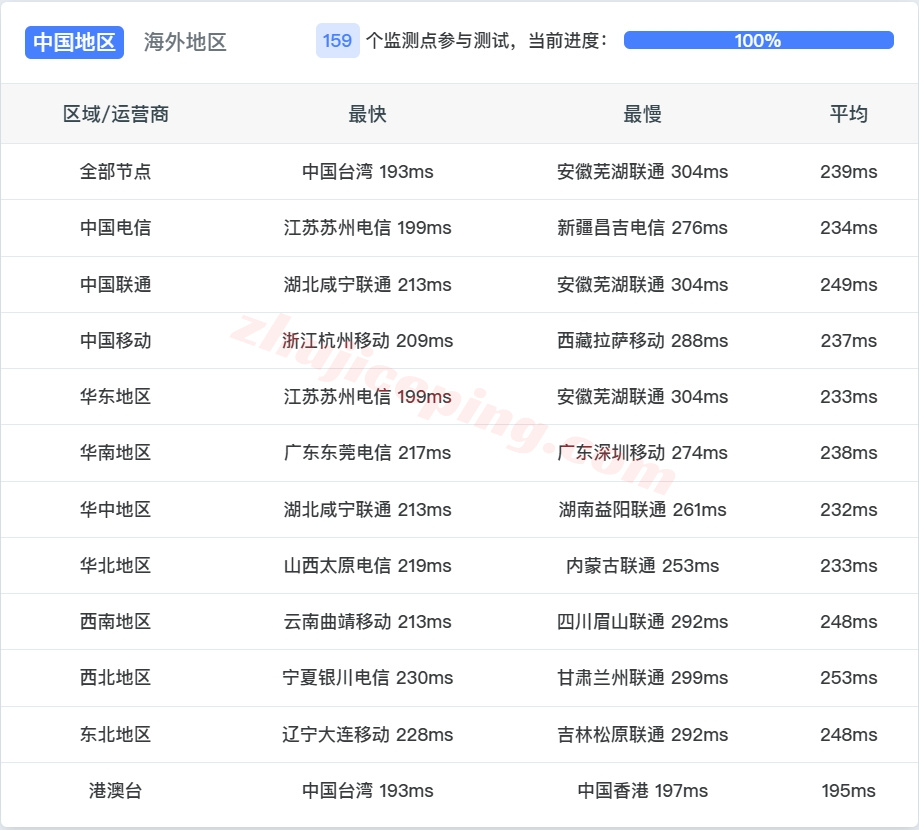The height and width of the screenshot is (830, 919).
Task: Click the 中国联通 row label
Action: (x=112, y=284)
